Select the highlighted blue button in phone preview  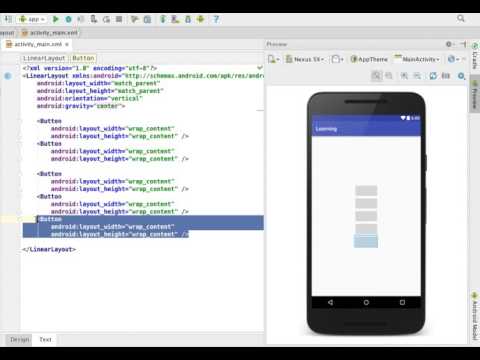366,241
